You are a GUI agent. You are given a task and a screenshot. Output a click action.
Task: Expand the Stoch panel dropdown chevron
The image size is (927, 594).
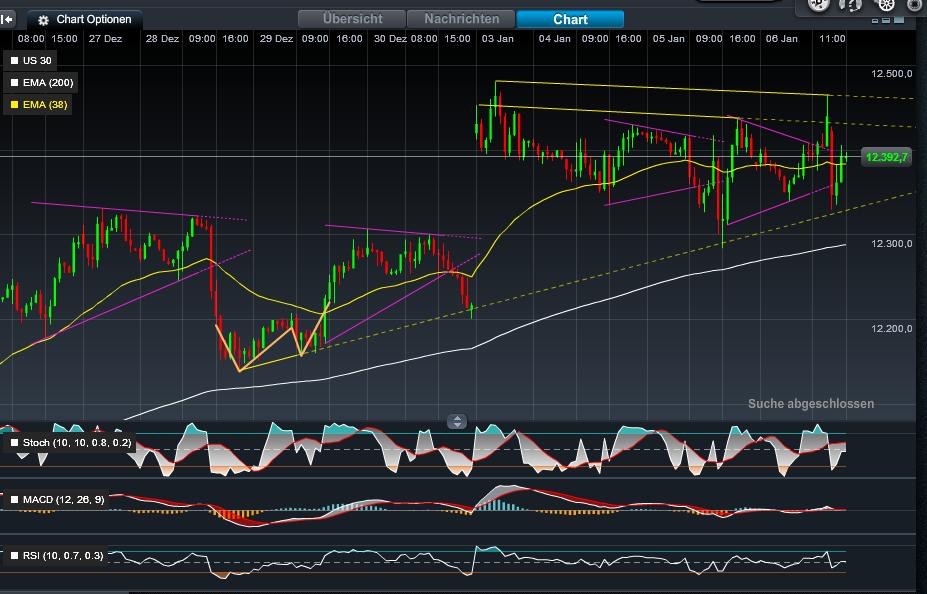[x=22, y=458]
